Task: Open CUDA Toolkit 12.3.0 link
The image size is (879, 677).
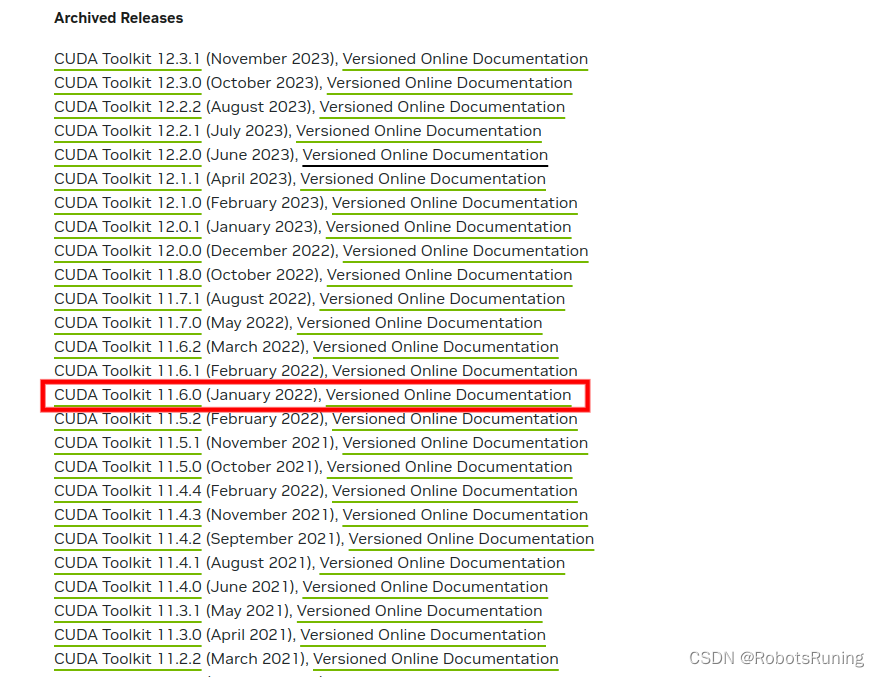Action: pyautogui.click(x=128, y=83)
